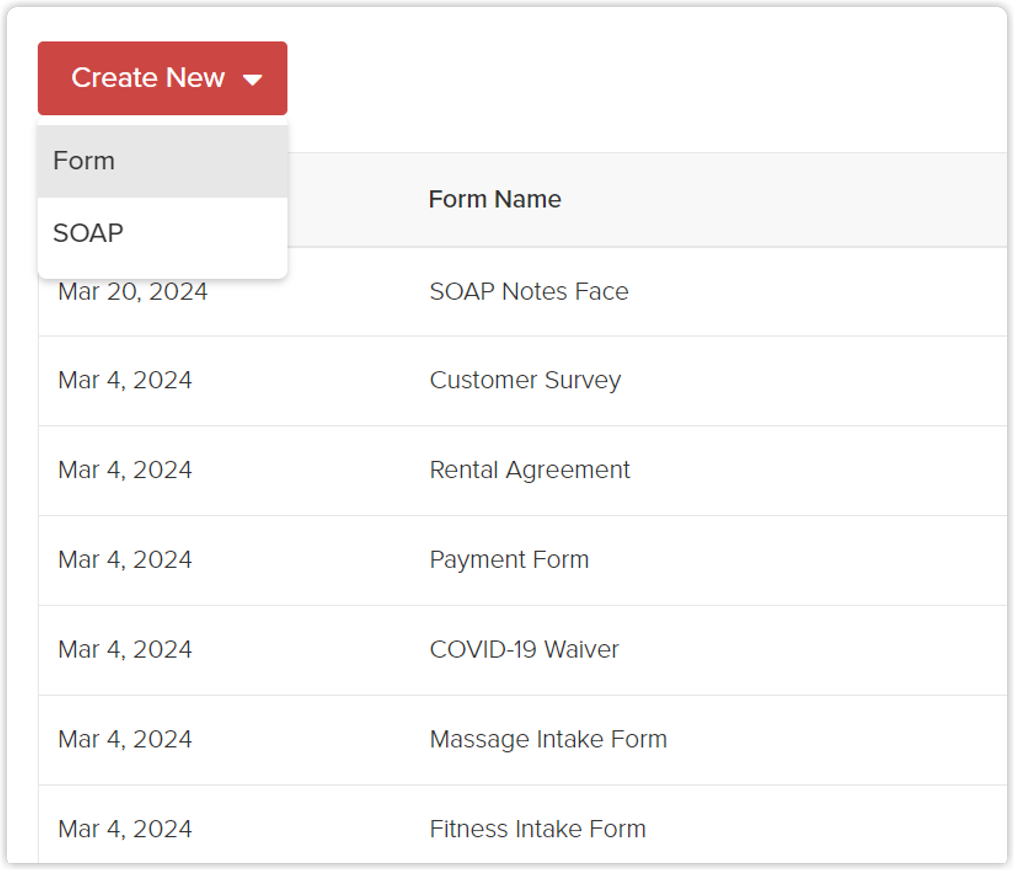This screenshot has width=1015, height=876.
Task: Click the Mar 20, 2024 date cell
Action: 133,292
